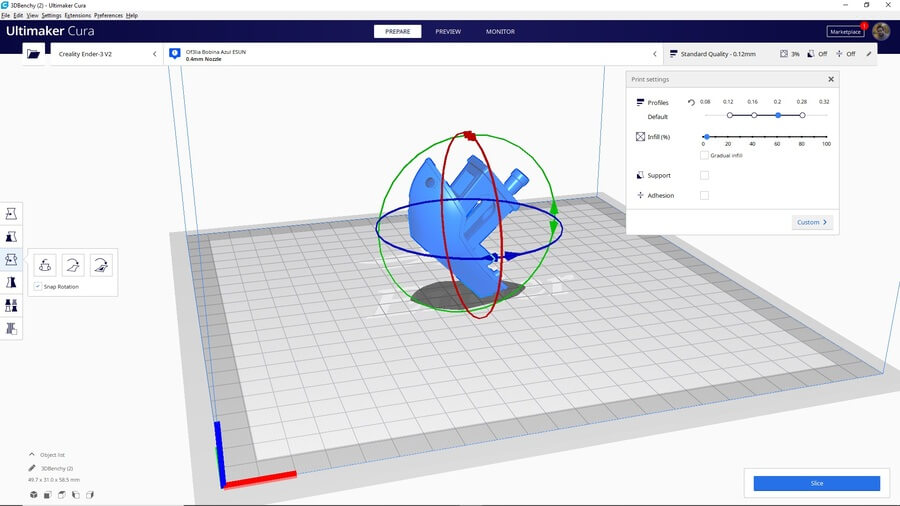Switch to the MONITOR stage

coord(501,32)
